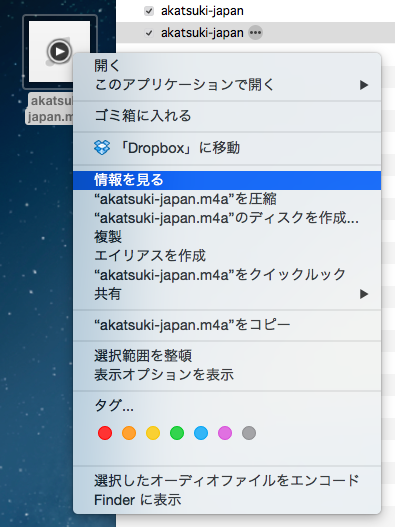Choose 表示オプションを表示 menu entry
The height and width of the screenshot is (527, 395).
(227, 375)
